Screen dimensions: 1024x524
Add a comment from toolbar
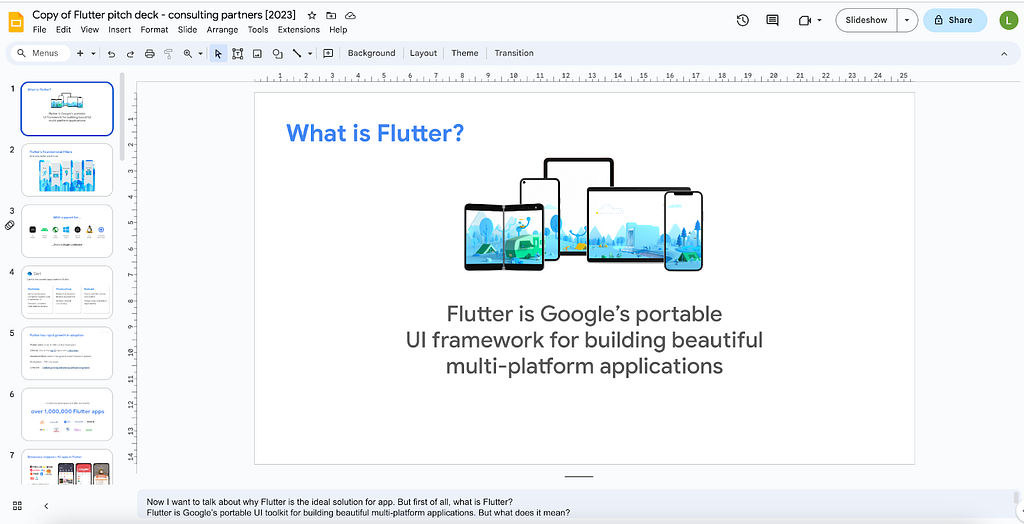tap(328, 54)
